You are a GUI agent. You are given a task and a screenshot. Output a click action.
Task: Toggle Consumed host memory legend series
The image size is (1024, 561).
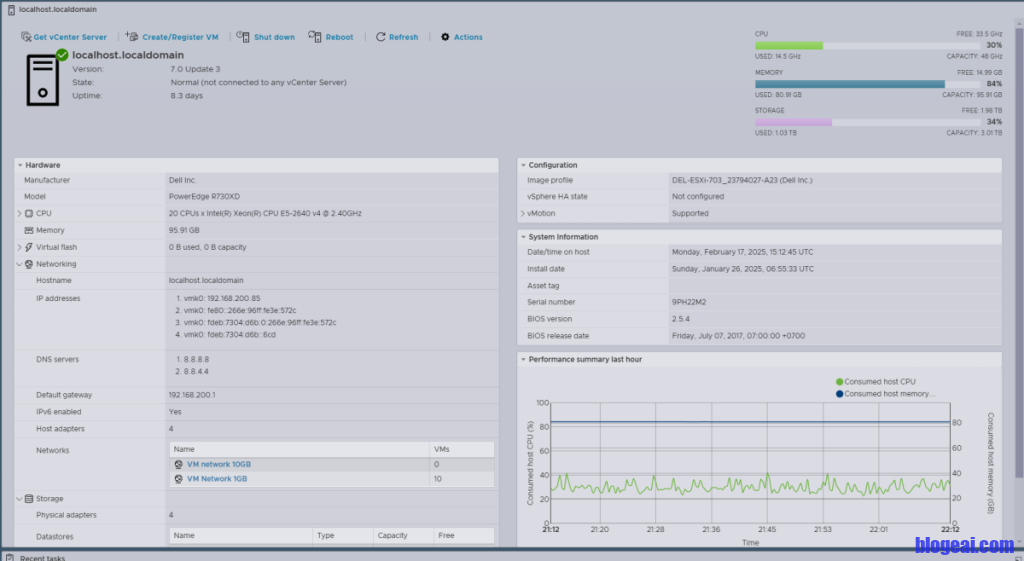click(x=883, y=394)
